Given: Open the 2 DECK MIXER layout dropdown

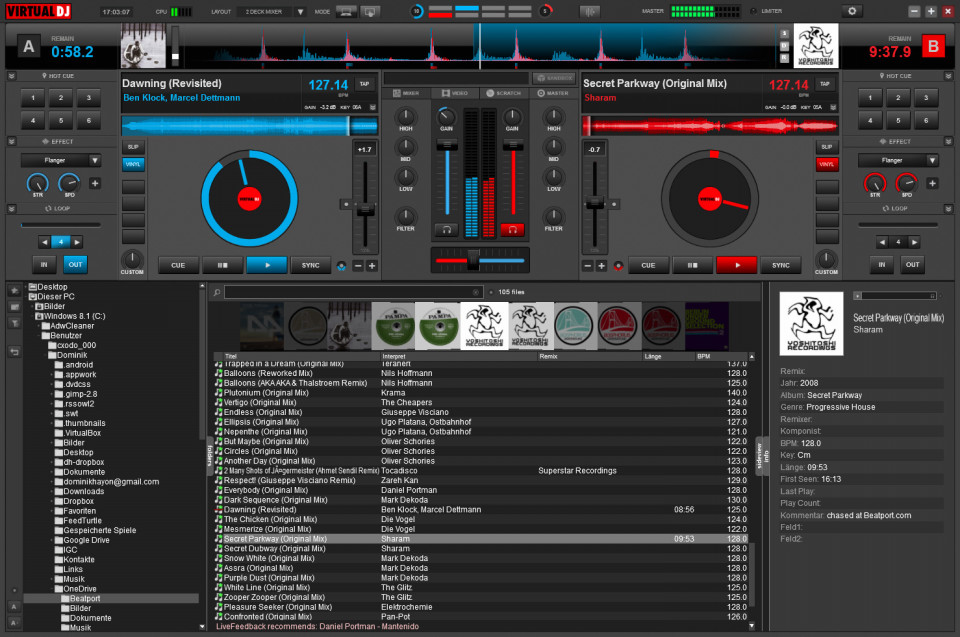Looking at the screenshot, I should 300,12.
